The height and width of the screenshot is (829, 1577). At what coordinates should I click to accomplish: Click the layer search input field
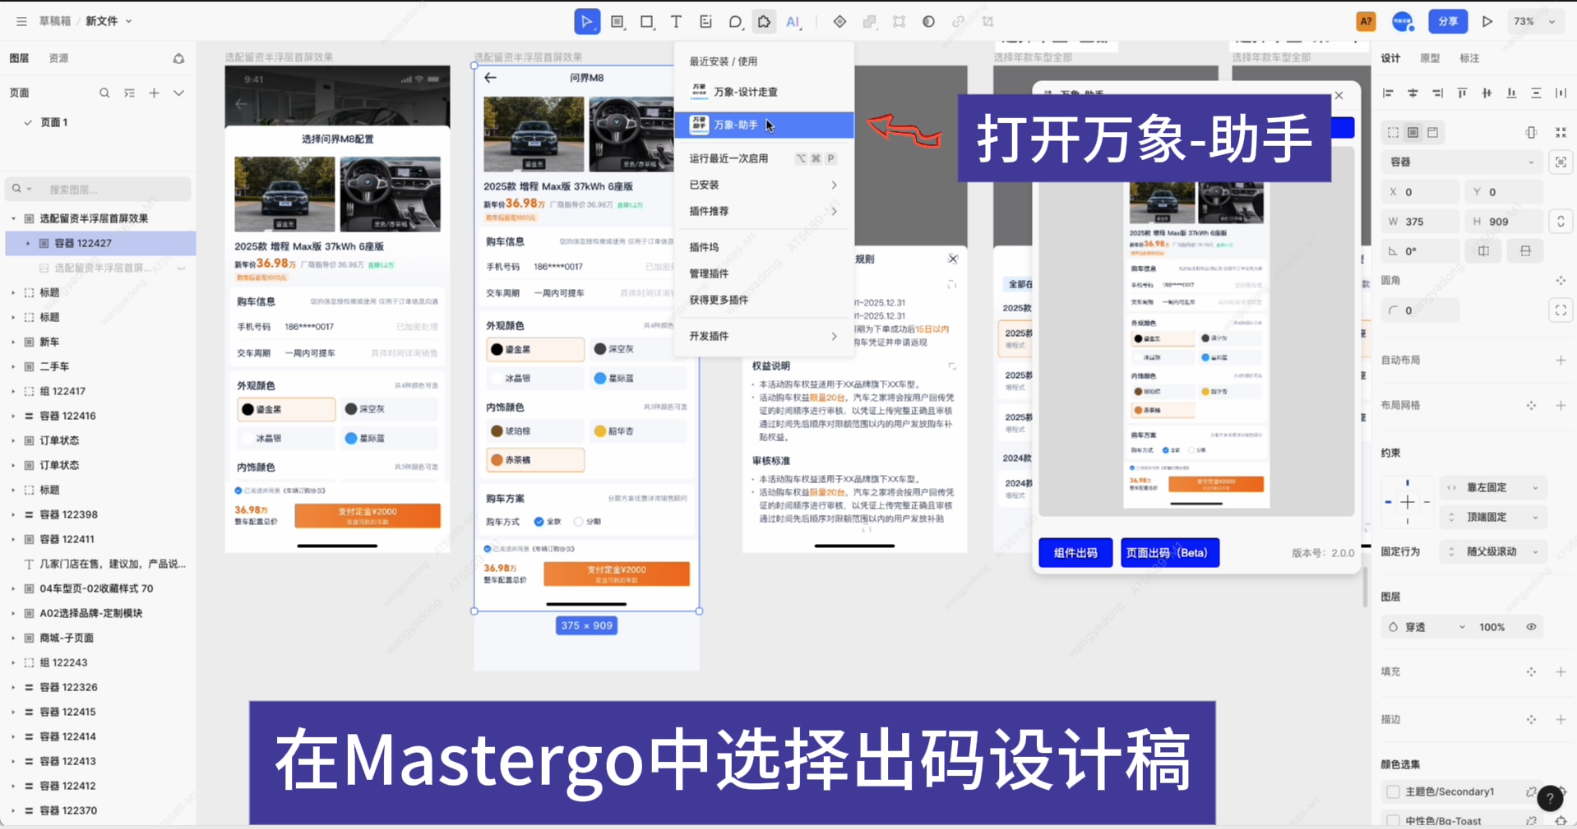click(98, 188)
